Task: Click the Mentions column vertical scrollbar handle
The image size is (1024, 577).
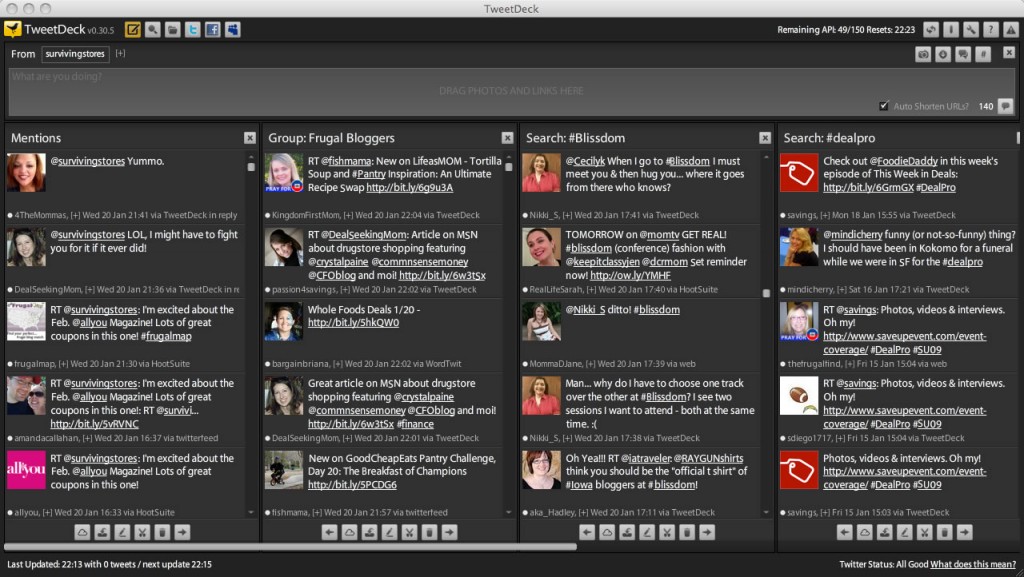Action: click(x=251, y=167)
